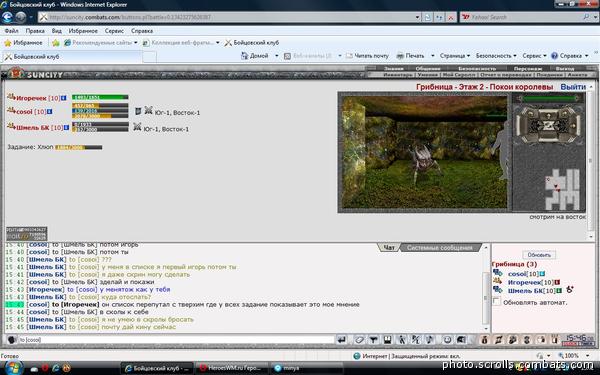Open the Страница dropdown menu
This screenshot has width=600, height=375.
pyautogui.click(x=455, y=56)
